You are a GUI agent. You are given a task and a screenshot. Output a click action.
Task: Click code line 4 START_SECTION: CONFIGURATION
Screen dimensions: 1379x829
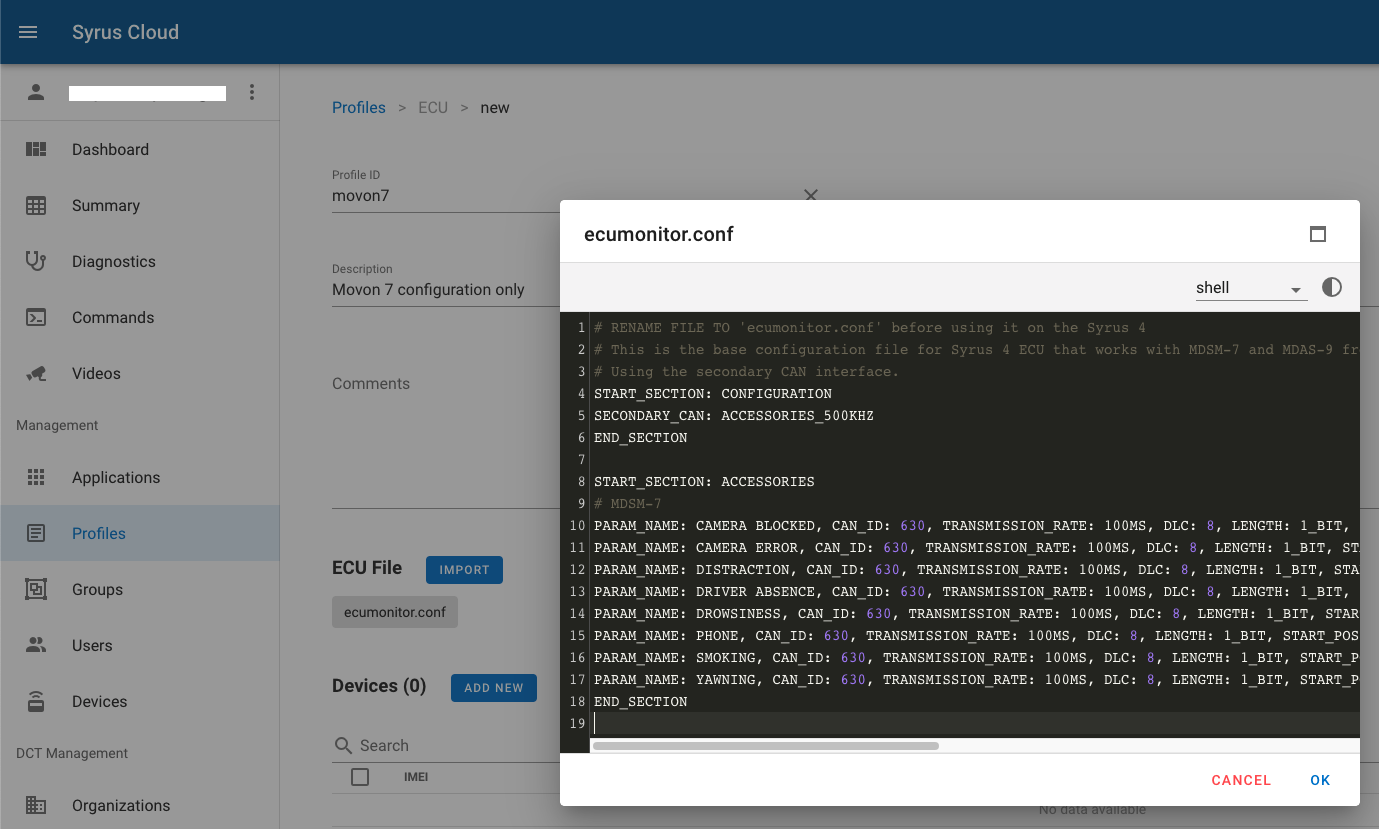[x=713, y=393]
